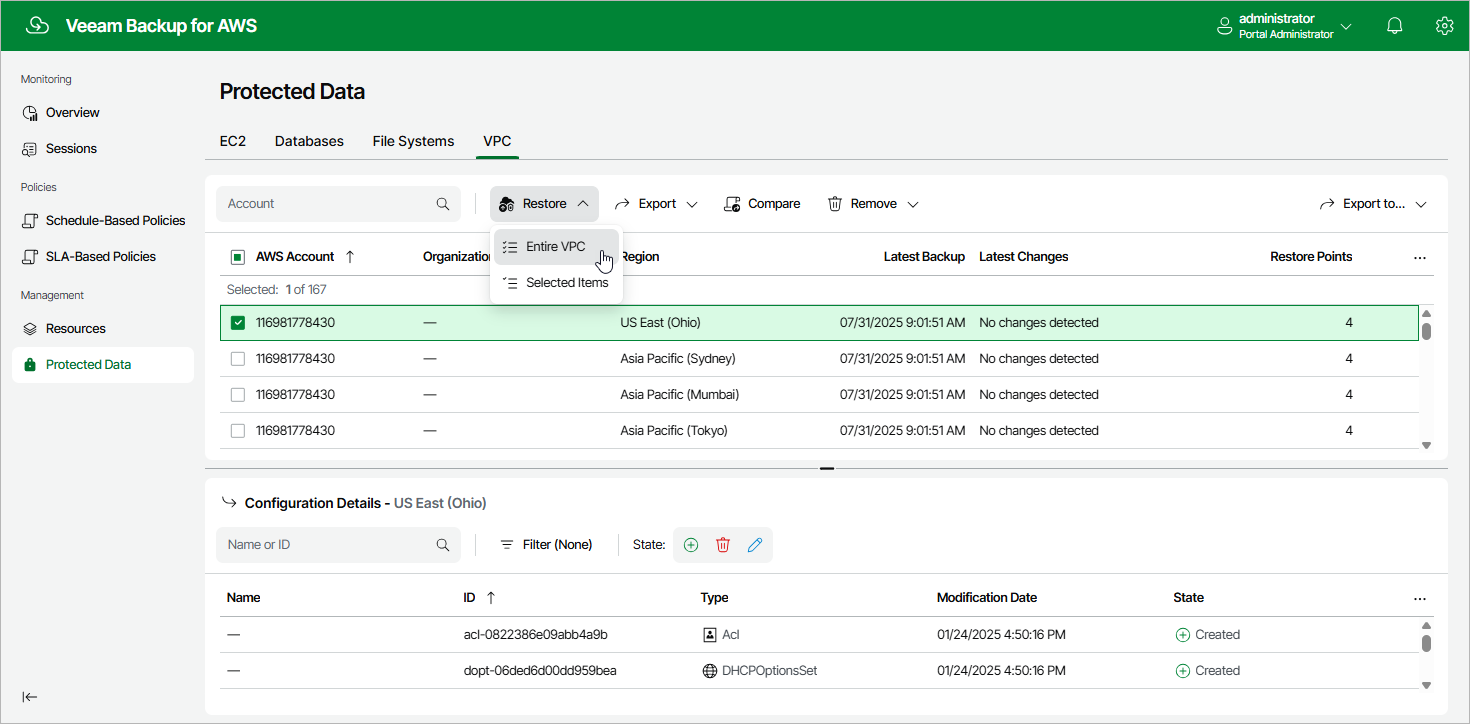The image size is (1470, 724).
Task: Click the Modification Date column header
Action: 987,598
